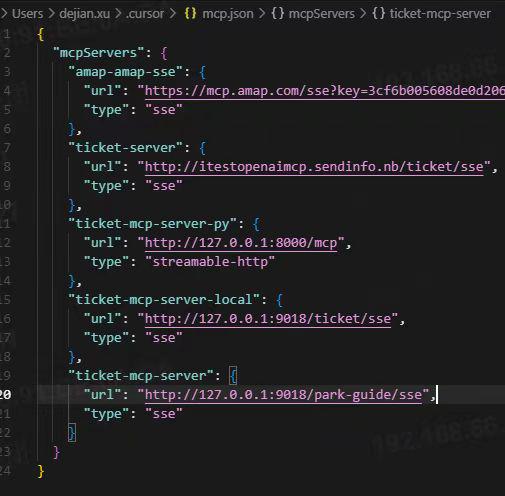Select the .cursor breadcrumb folder
Image resolution: width=505 pixels, height=496 pixels.
click(145, 14)
